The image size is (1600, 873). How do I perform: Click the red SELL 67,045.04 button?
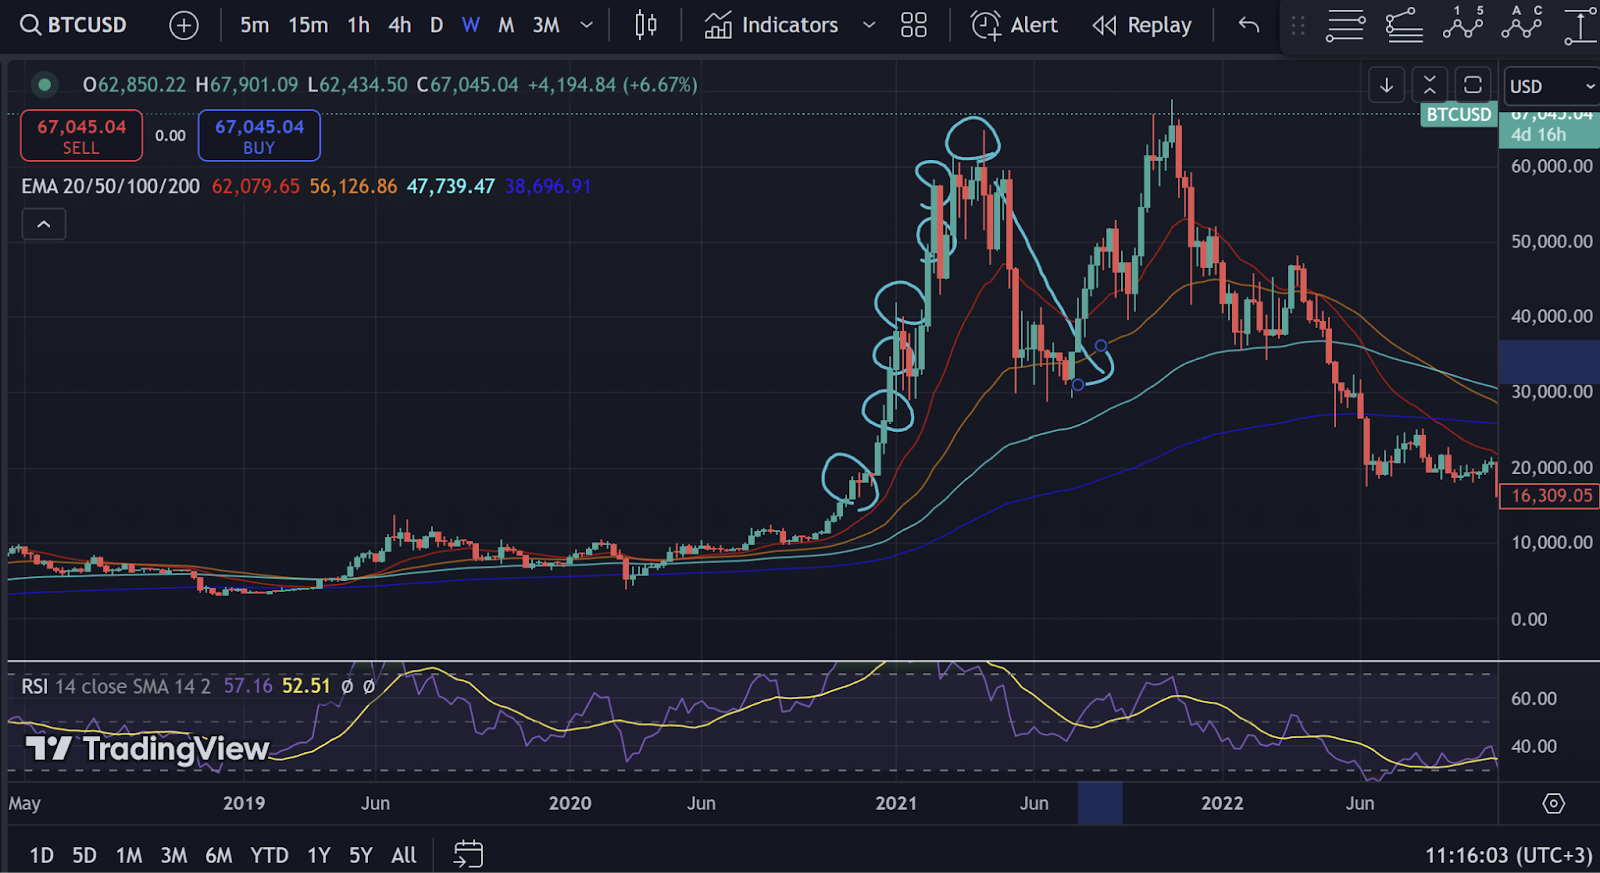click(x=82, y=136)
